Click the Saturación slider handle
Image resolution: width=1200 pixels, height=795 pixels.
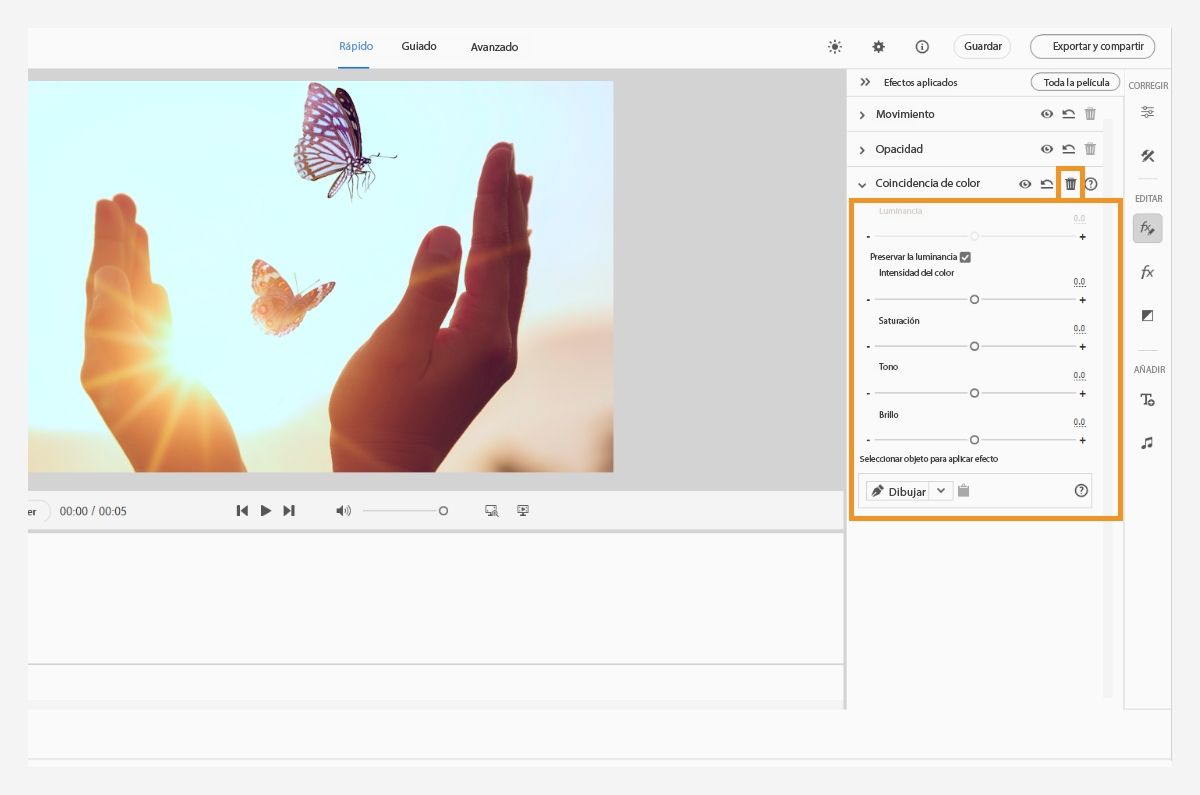point(974,346)
